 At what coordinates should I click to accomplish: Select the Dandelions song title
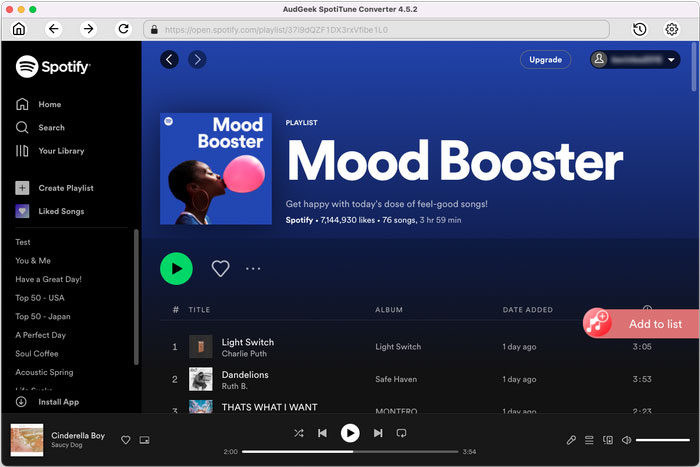tap(245, 375)
